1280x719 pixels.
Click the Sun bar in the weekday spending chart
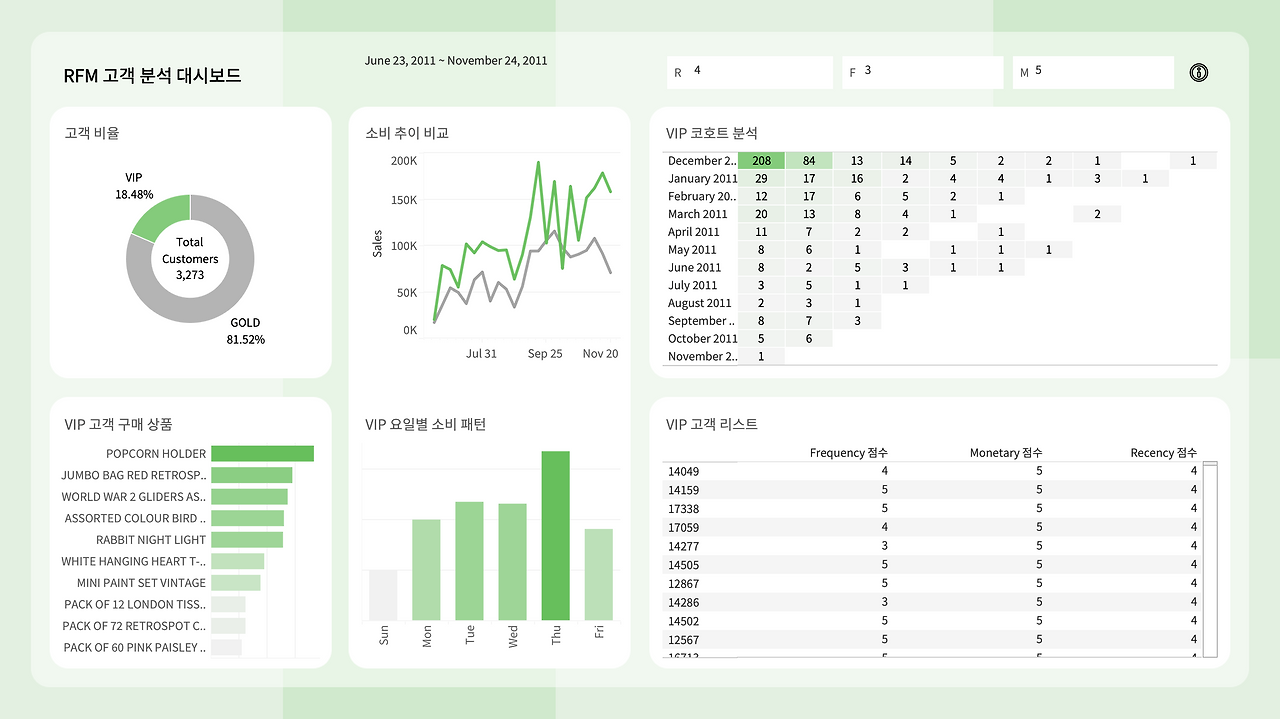[382, 595]
